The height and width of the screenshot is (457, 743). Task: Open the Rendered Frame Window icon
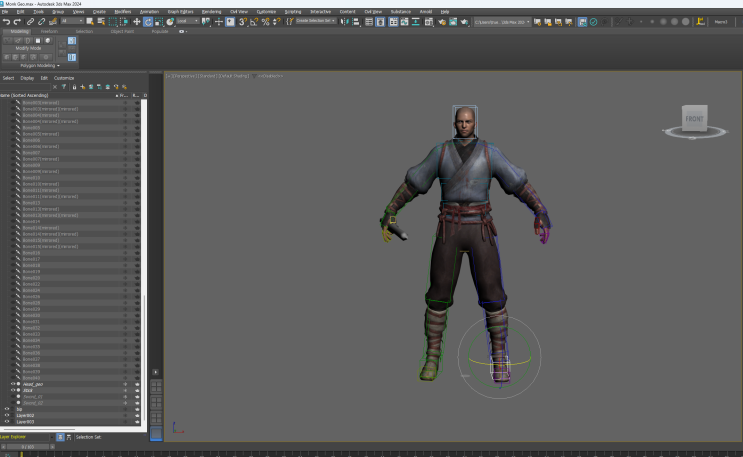[453, 22]
